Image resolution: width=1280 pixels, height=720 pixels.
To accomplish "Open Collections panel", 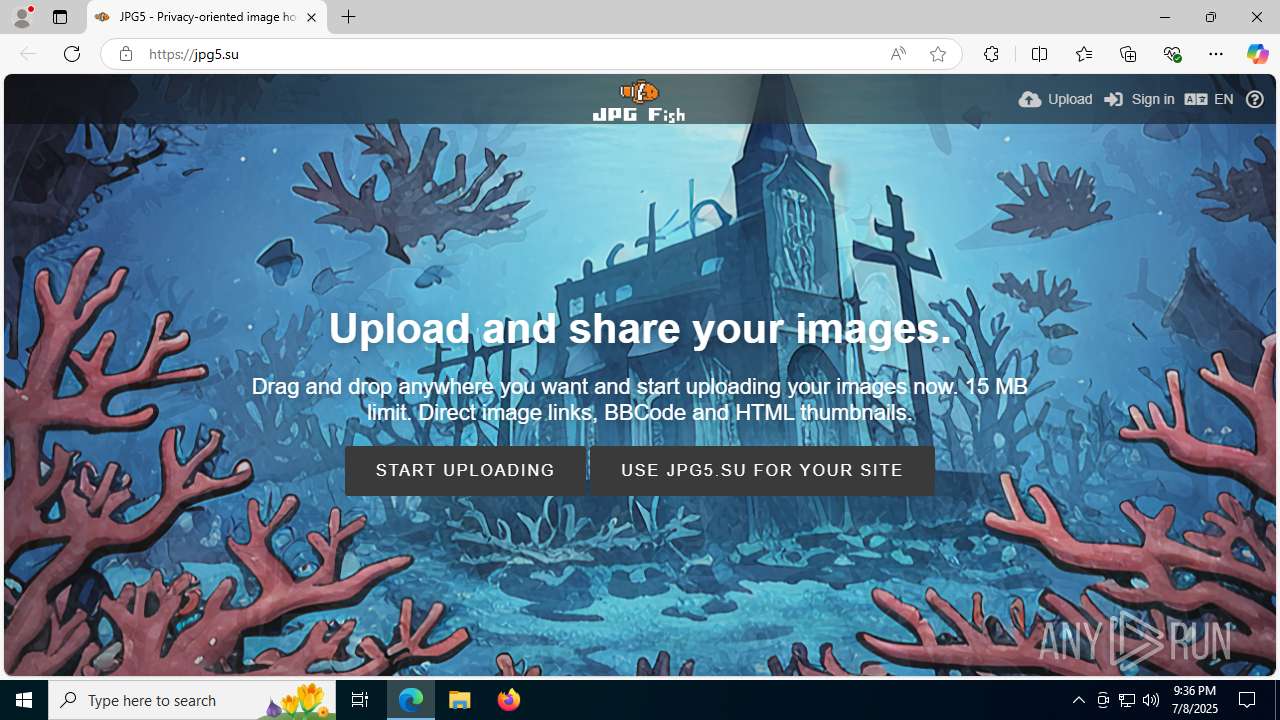I will click(1128, 54).
